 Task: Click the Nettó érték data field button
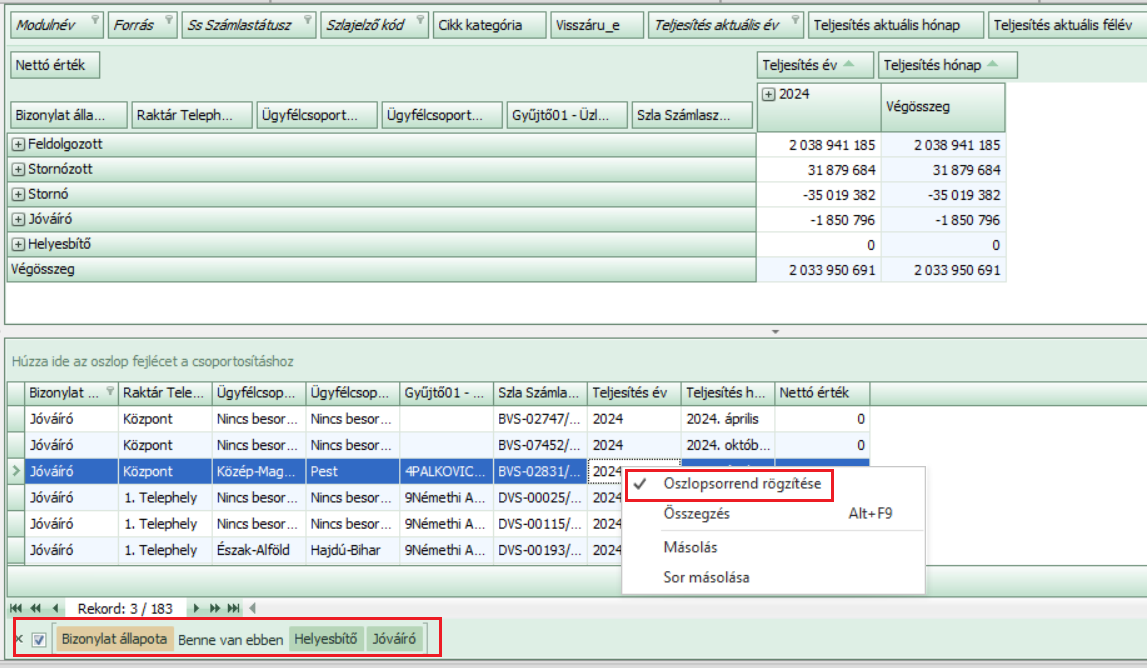pyautogui.click(x=55, y=66)
